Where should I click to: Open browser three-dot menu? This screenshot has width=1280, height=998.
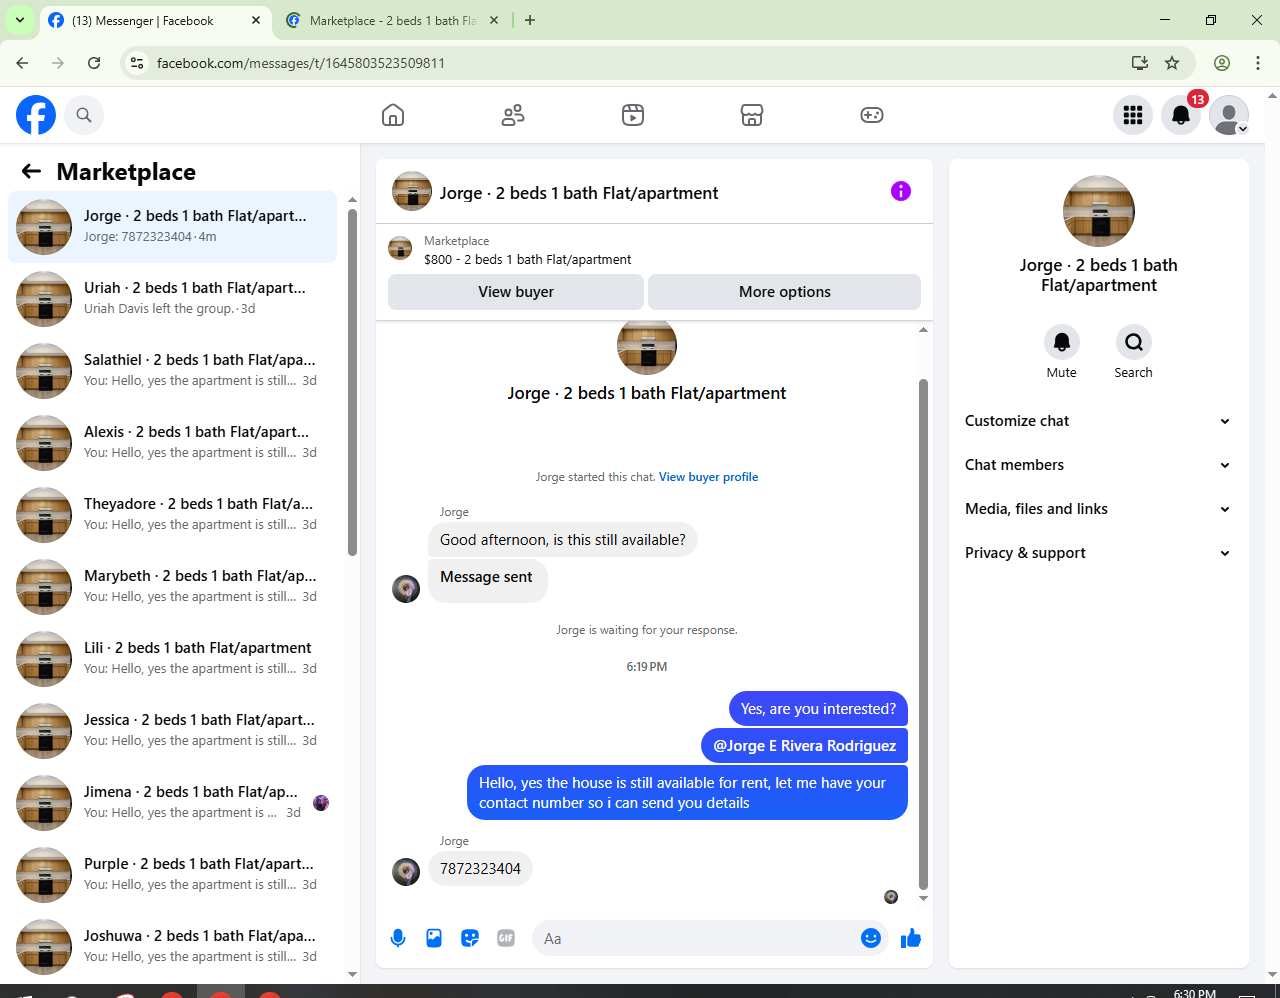coord(1258,63)
